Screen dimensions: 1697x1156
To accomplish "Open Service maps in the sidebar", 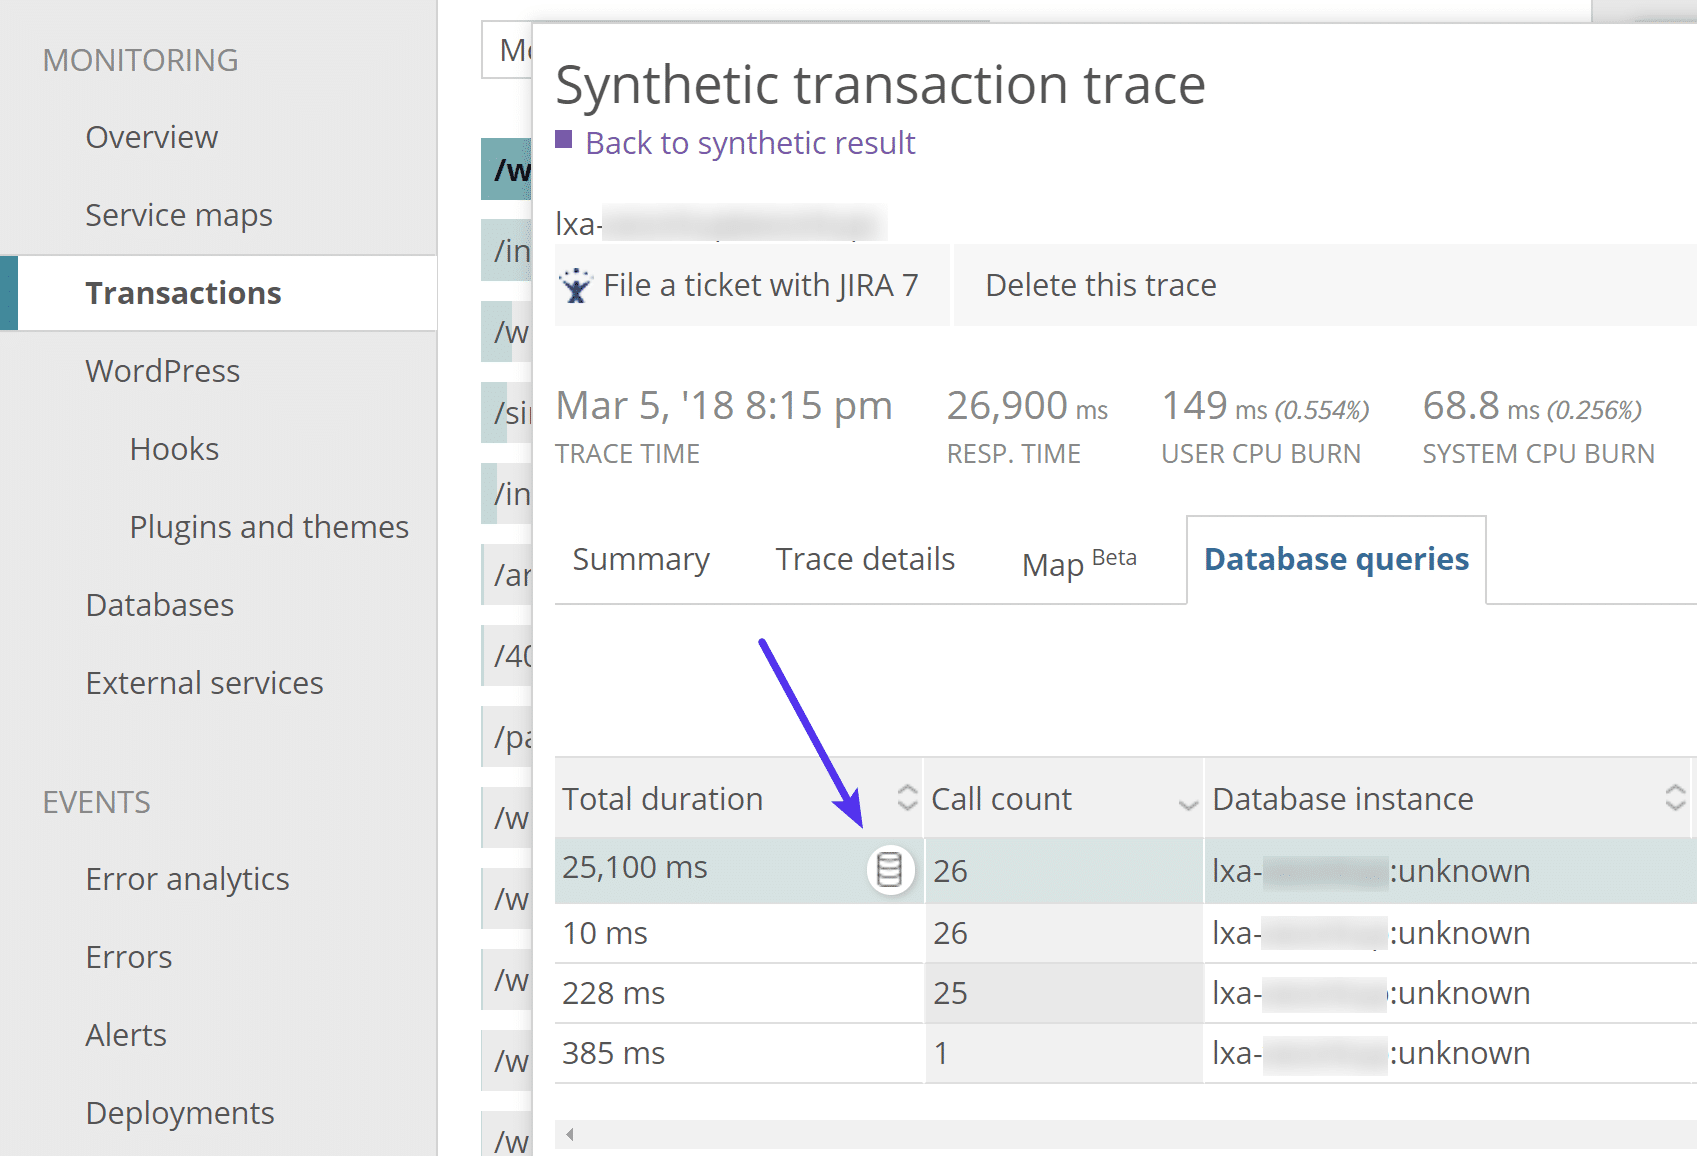I will click(179, 214).
